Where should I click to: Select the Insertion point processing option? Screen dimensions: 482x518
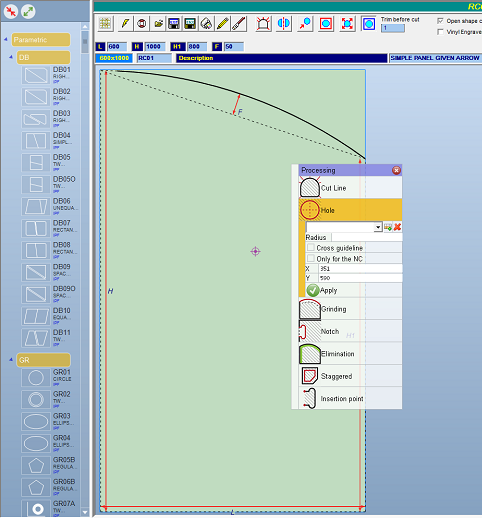pyautogui.click(x=350, y=398)
